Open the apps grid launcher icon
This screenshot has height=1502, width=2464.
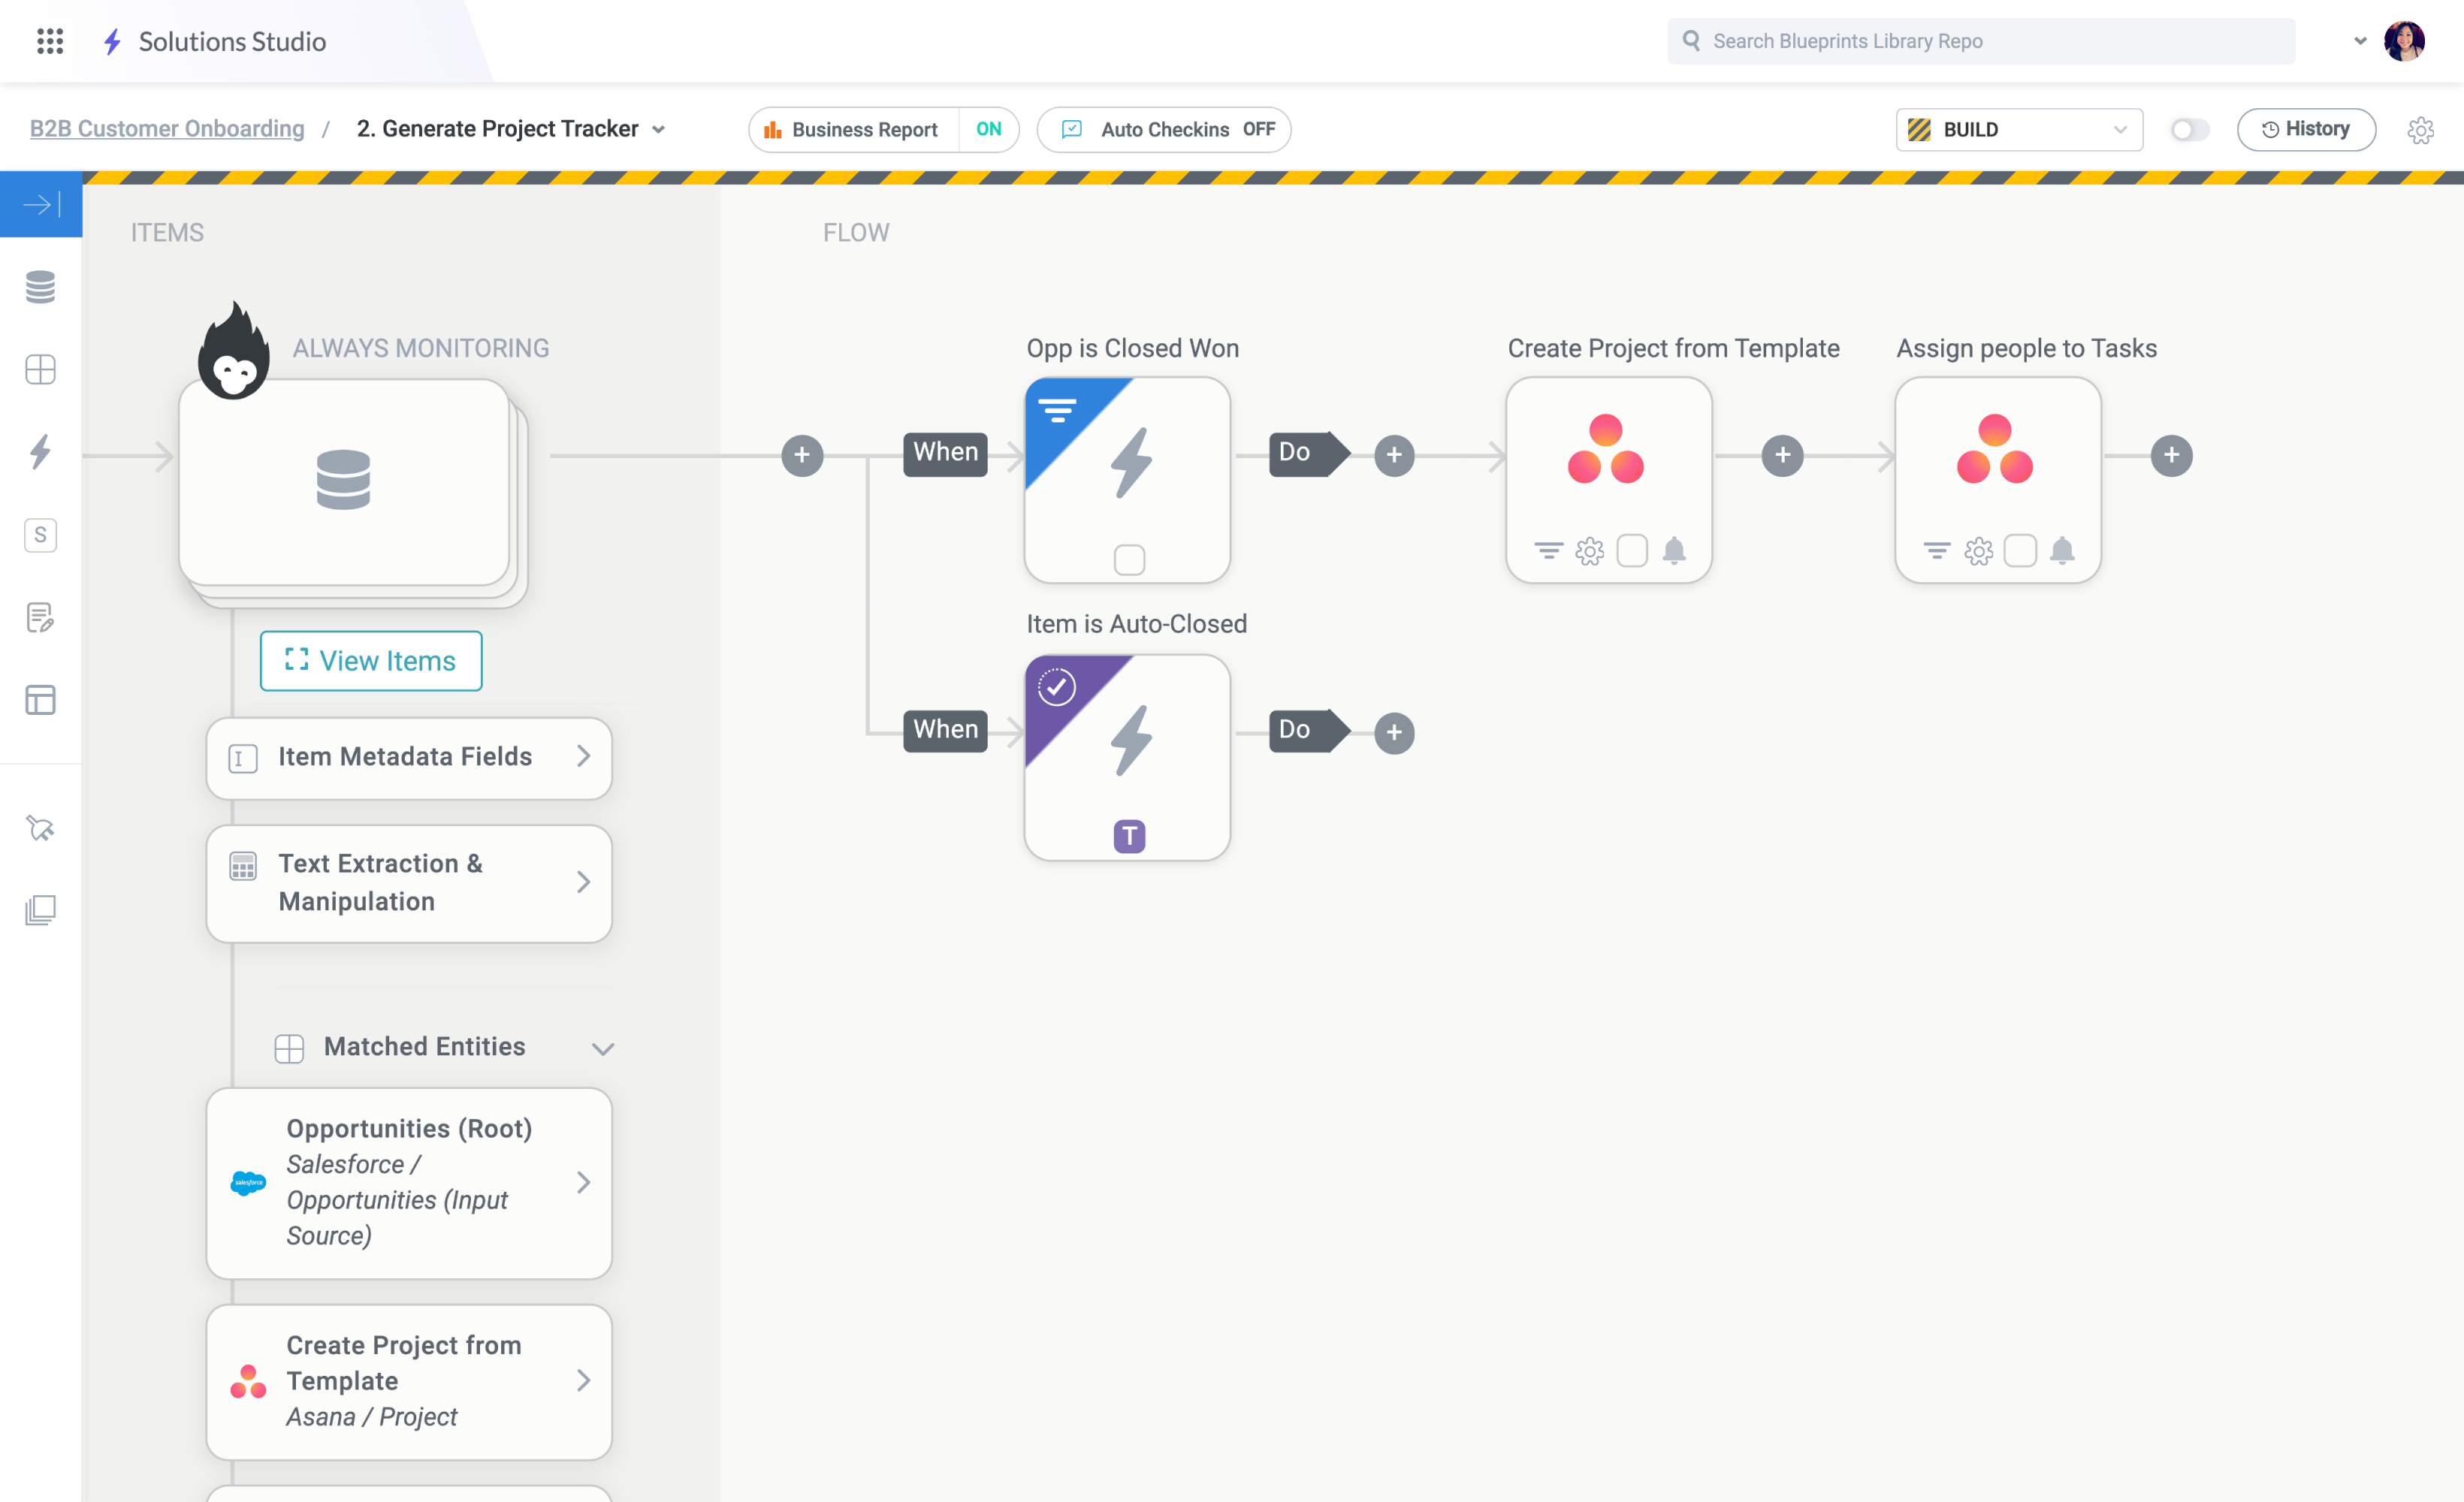click(x=50, y=41)
